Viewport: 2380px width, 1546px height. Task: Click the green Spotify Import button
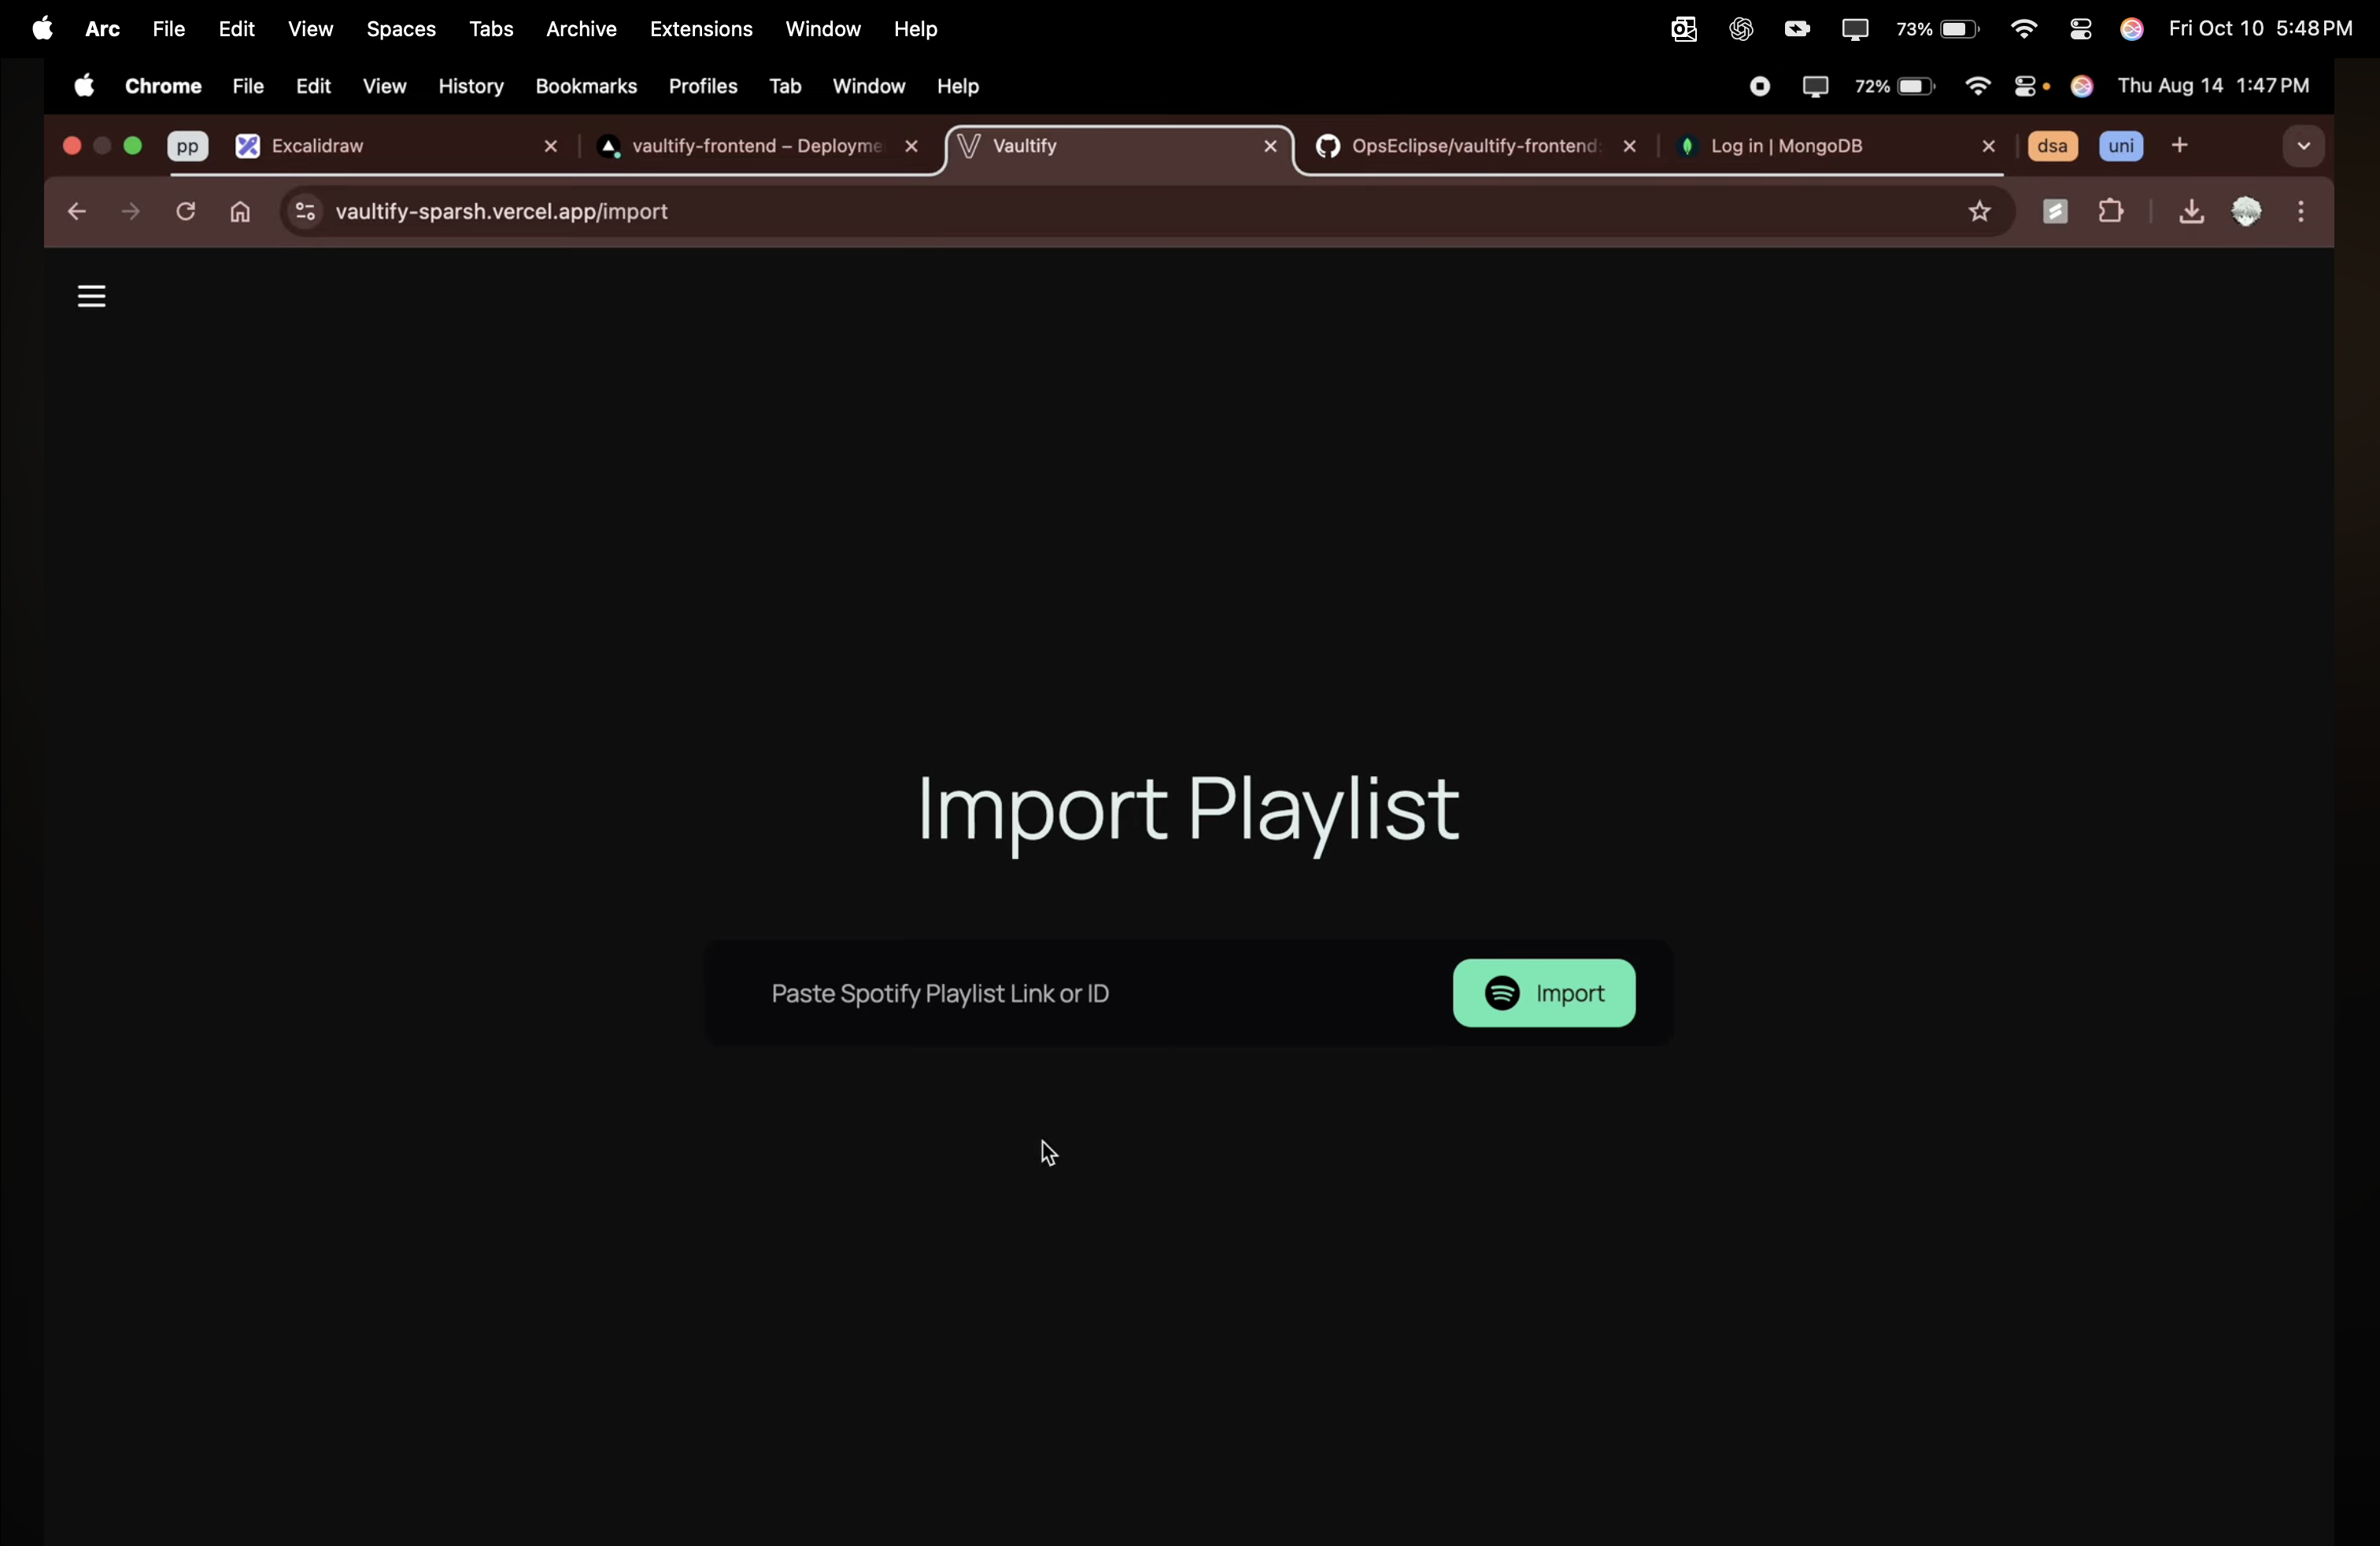click(1543, 993)
